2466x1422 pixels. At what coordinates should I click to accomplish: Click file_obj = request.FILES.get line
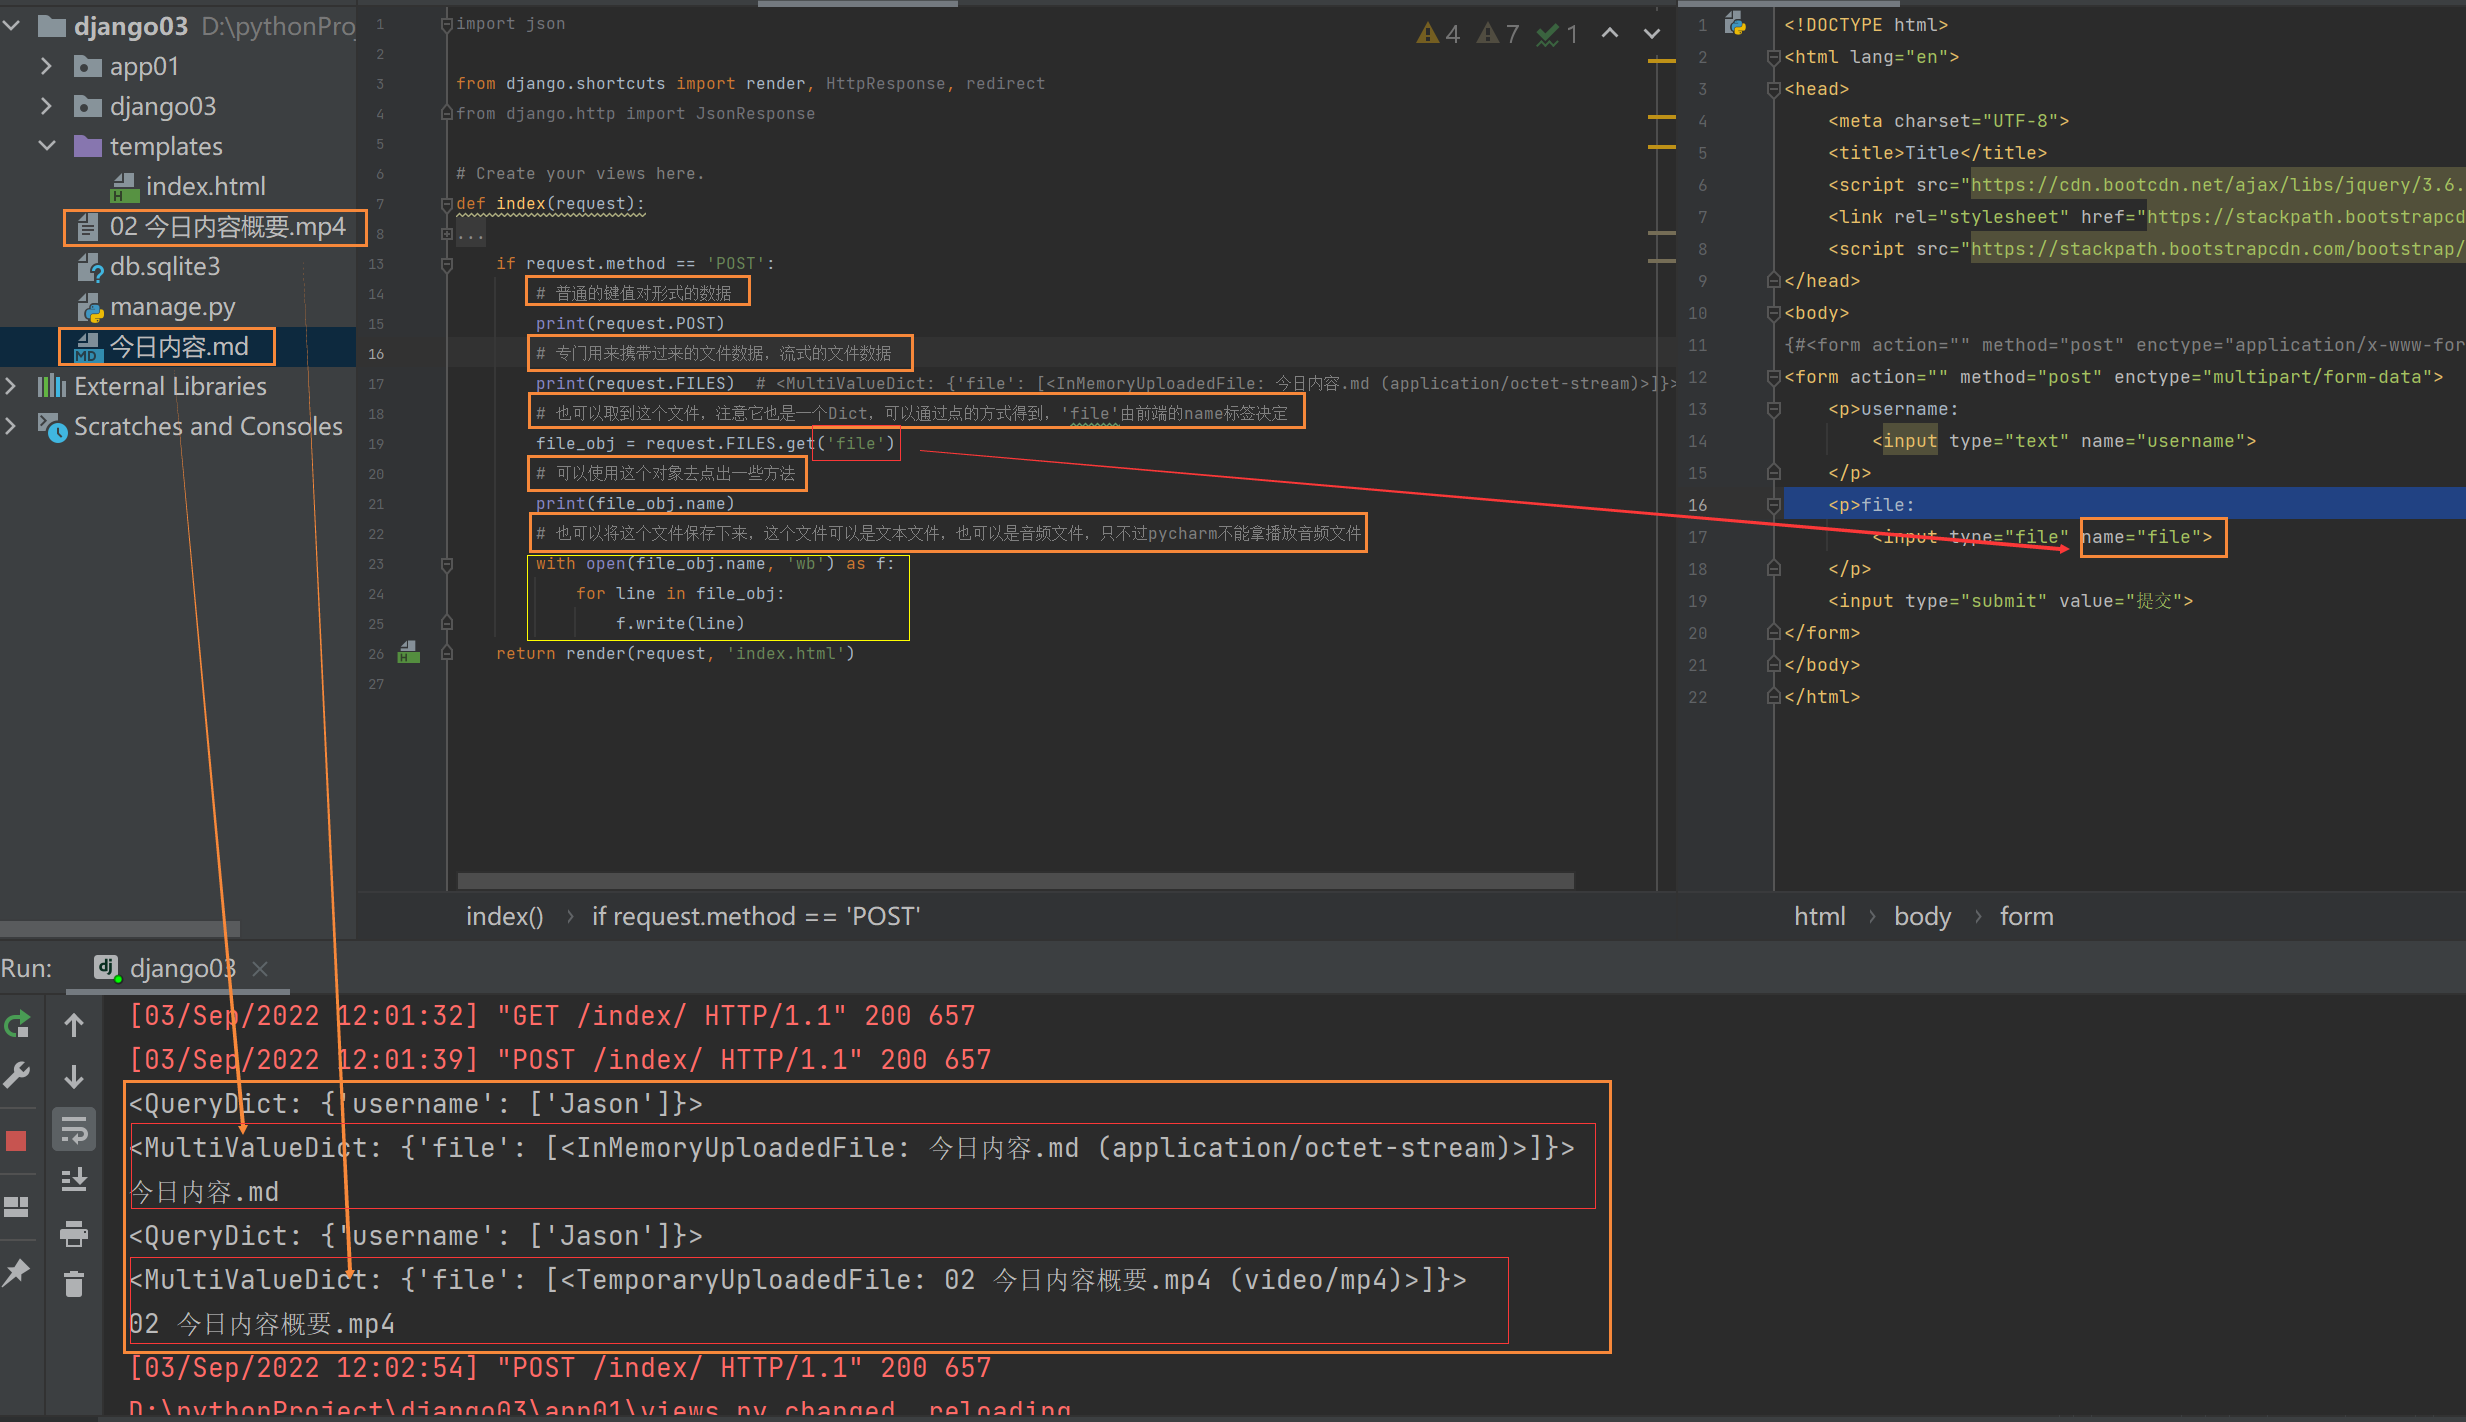click(x=716, y=444)
